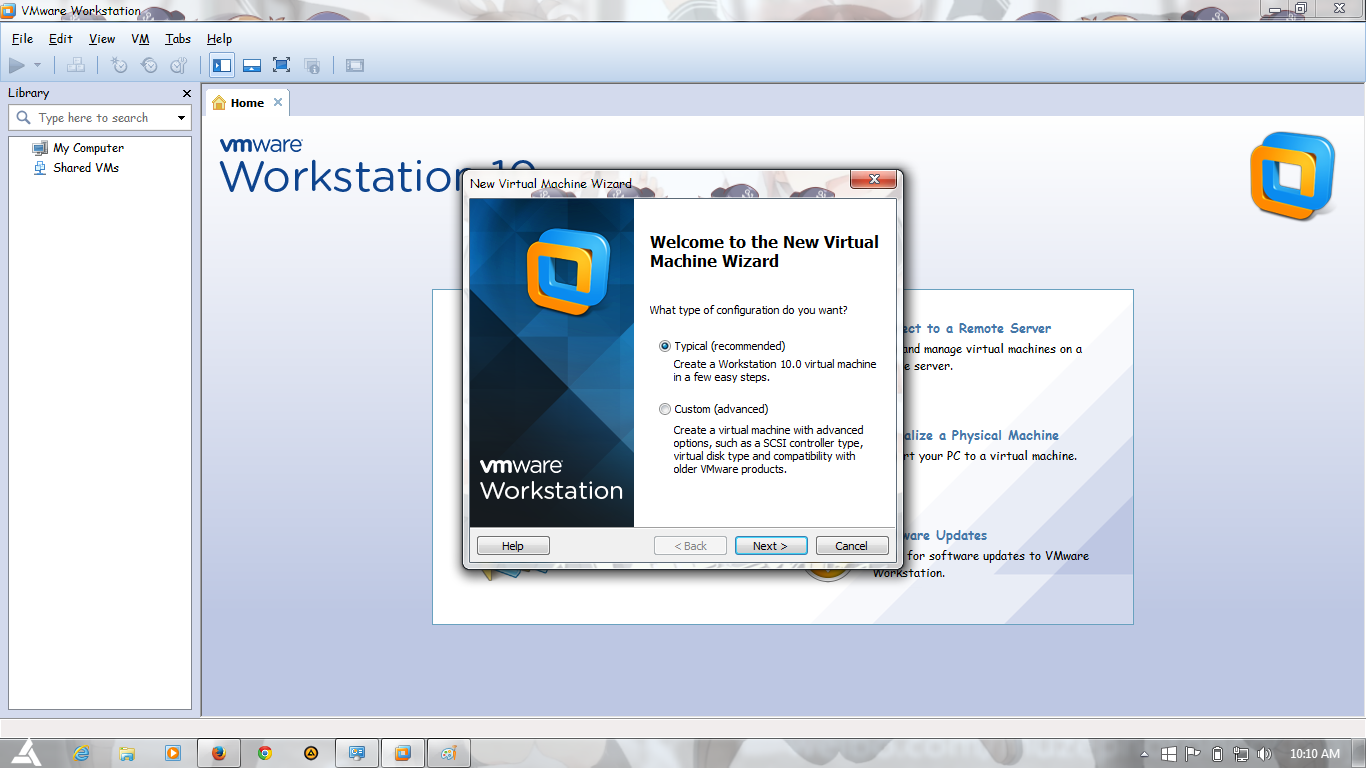Enter full screen mode via toolbar icon

tap(281, 65)
